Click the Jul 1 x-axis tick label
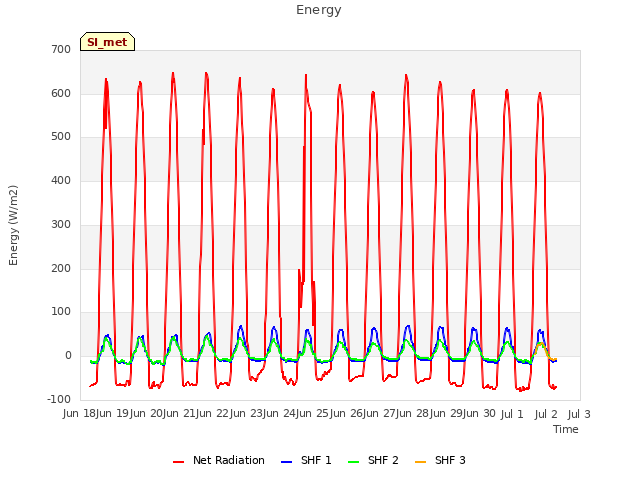This screenshot has height=480, width=640. (x=512, y=414)
